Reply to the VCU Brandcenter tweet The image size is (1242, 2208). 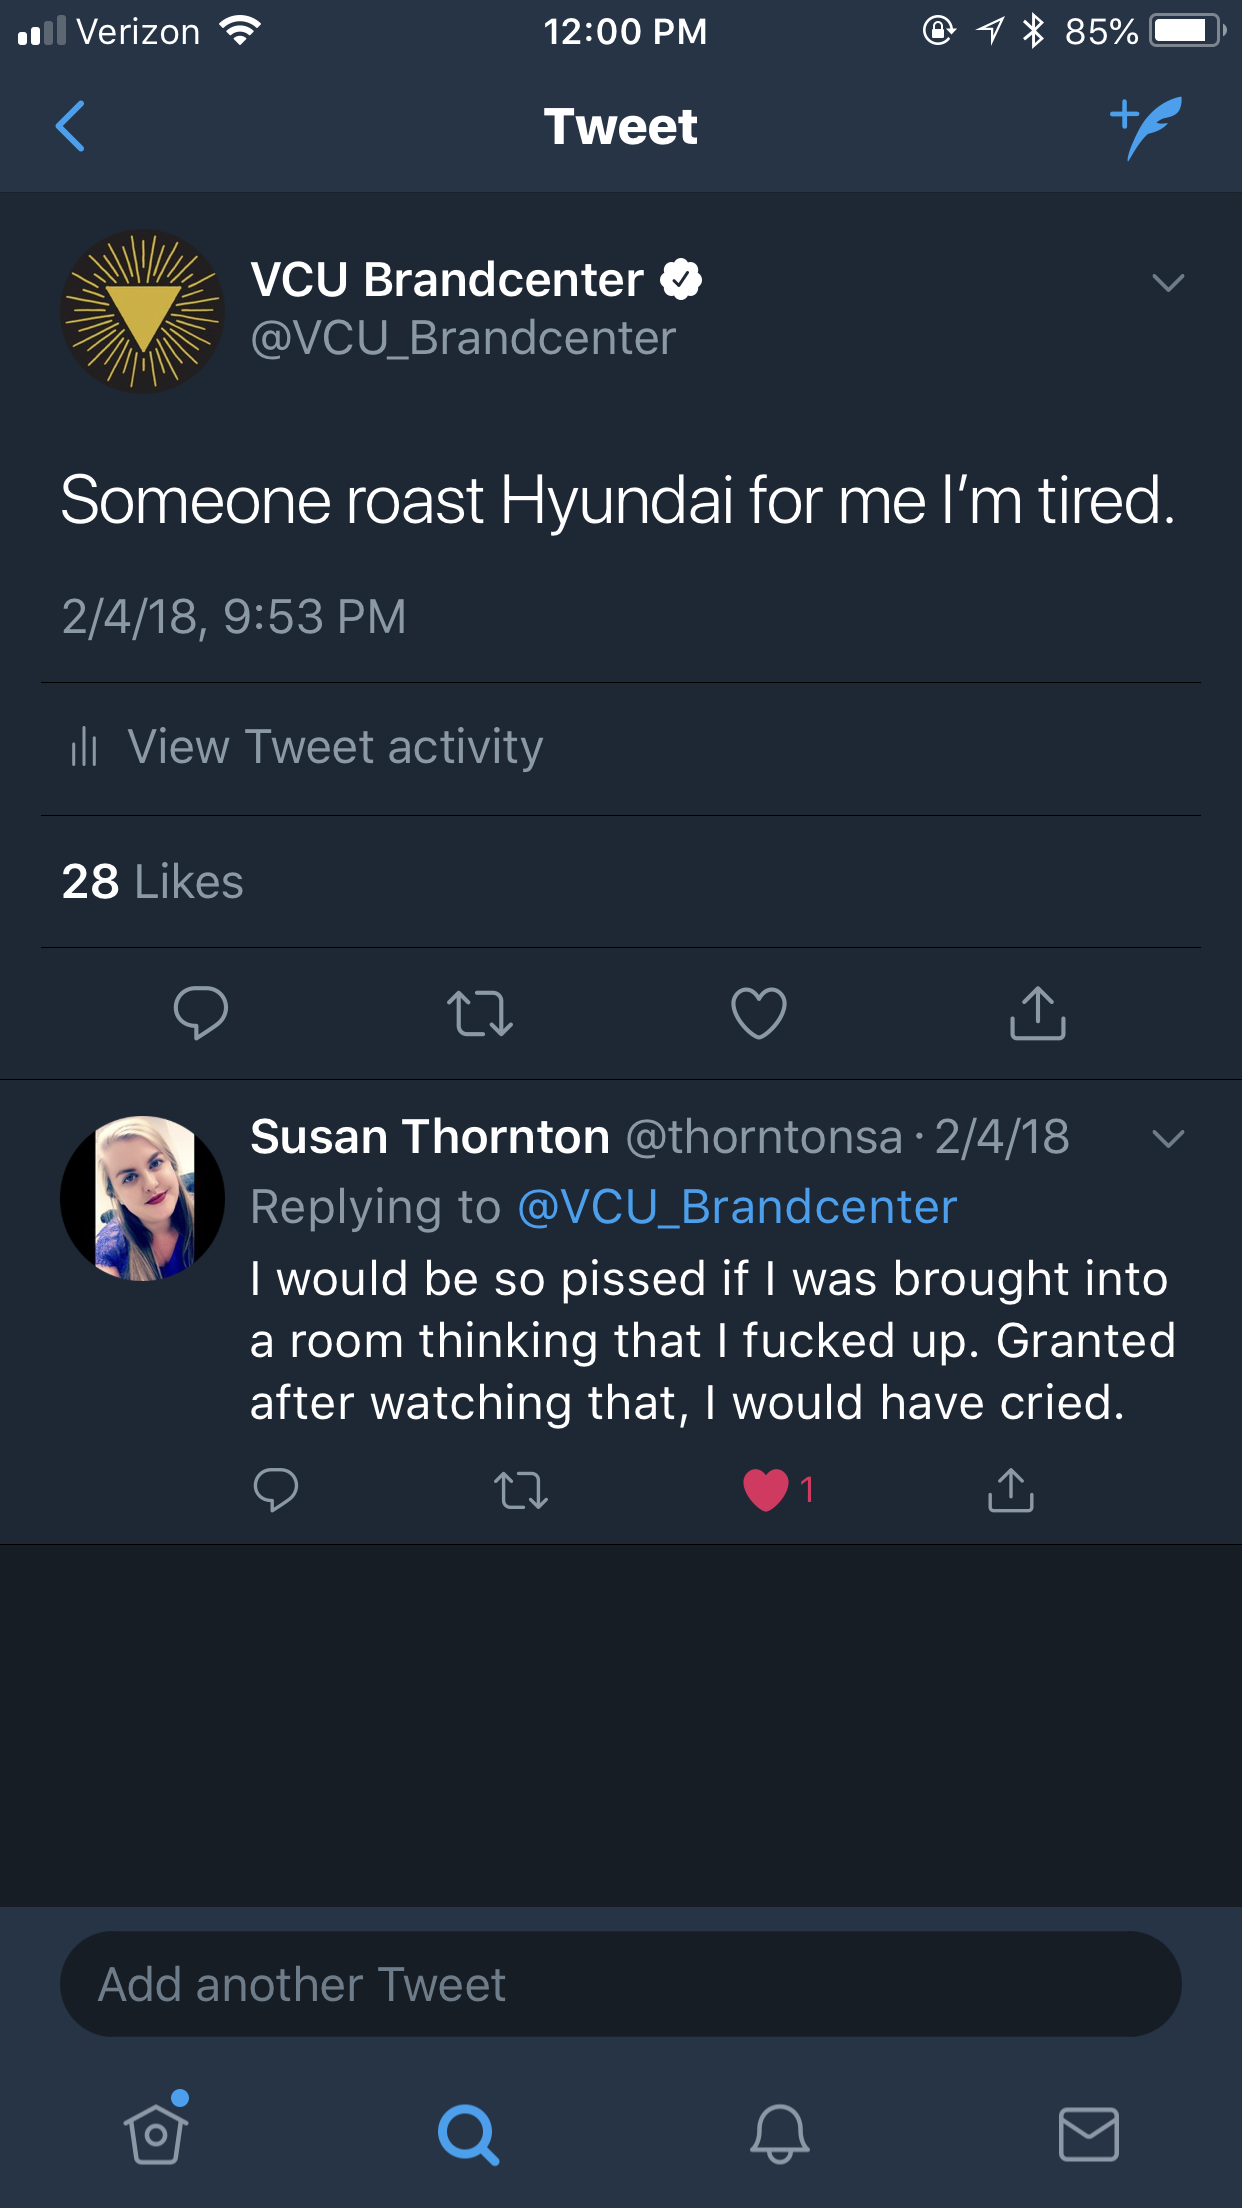click(x=201, y=1012)
